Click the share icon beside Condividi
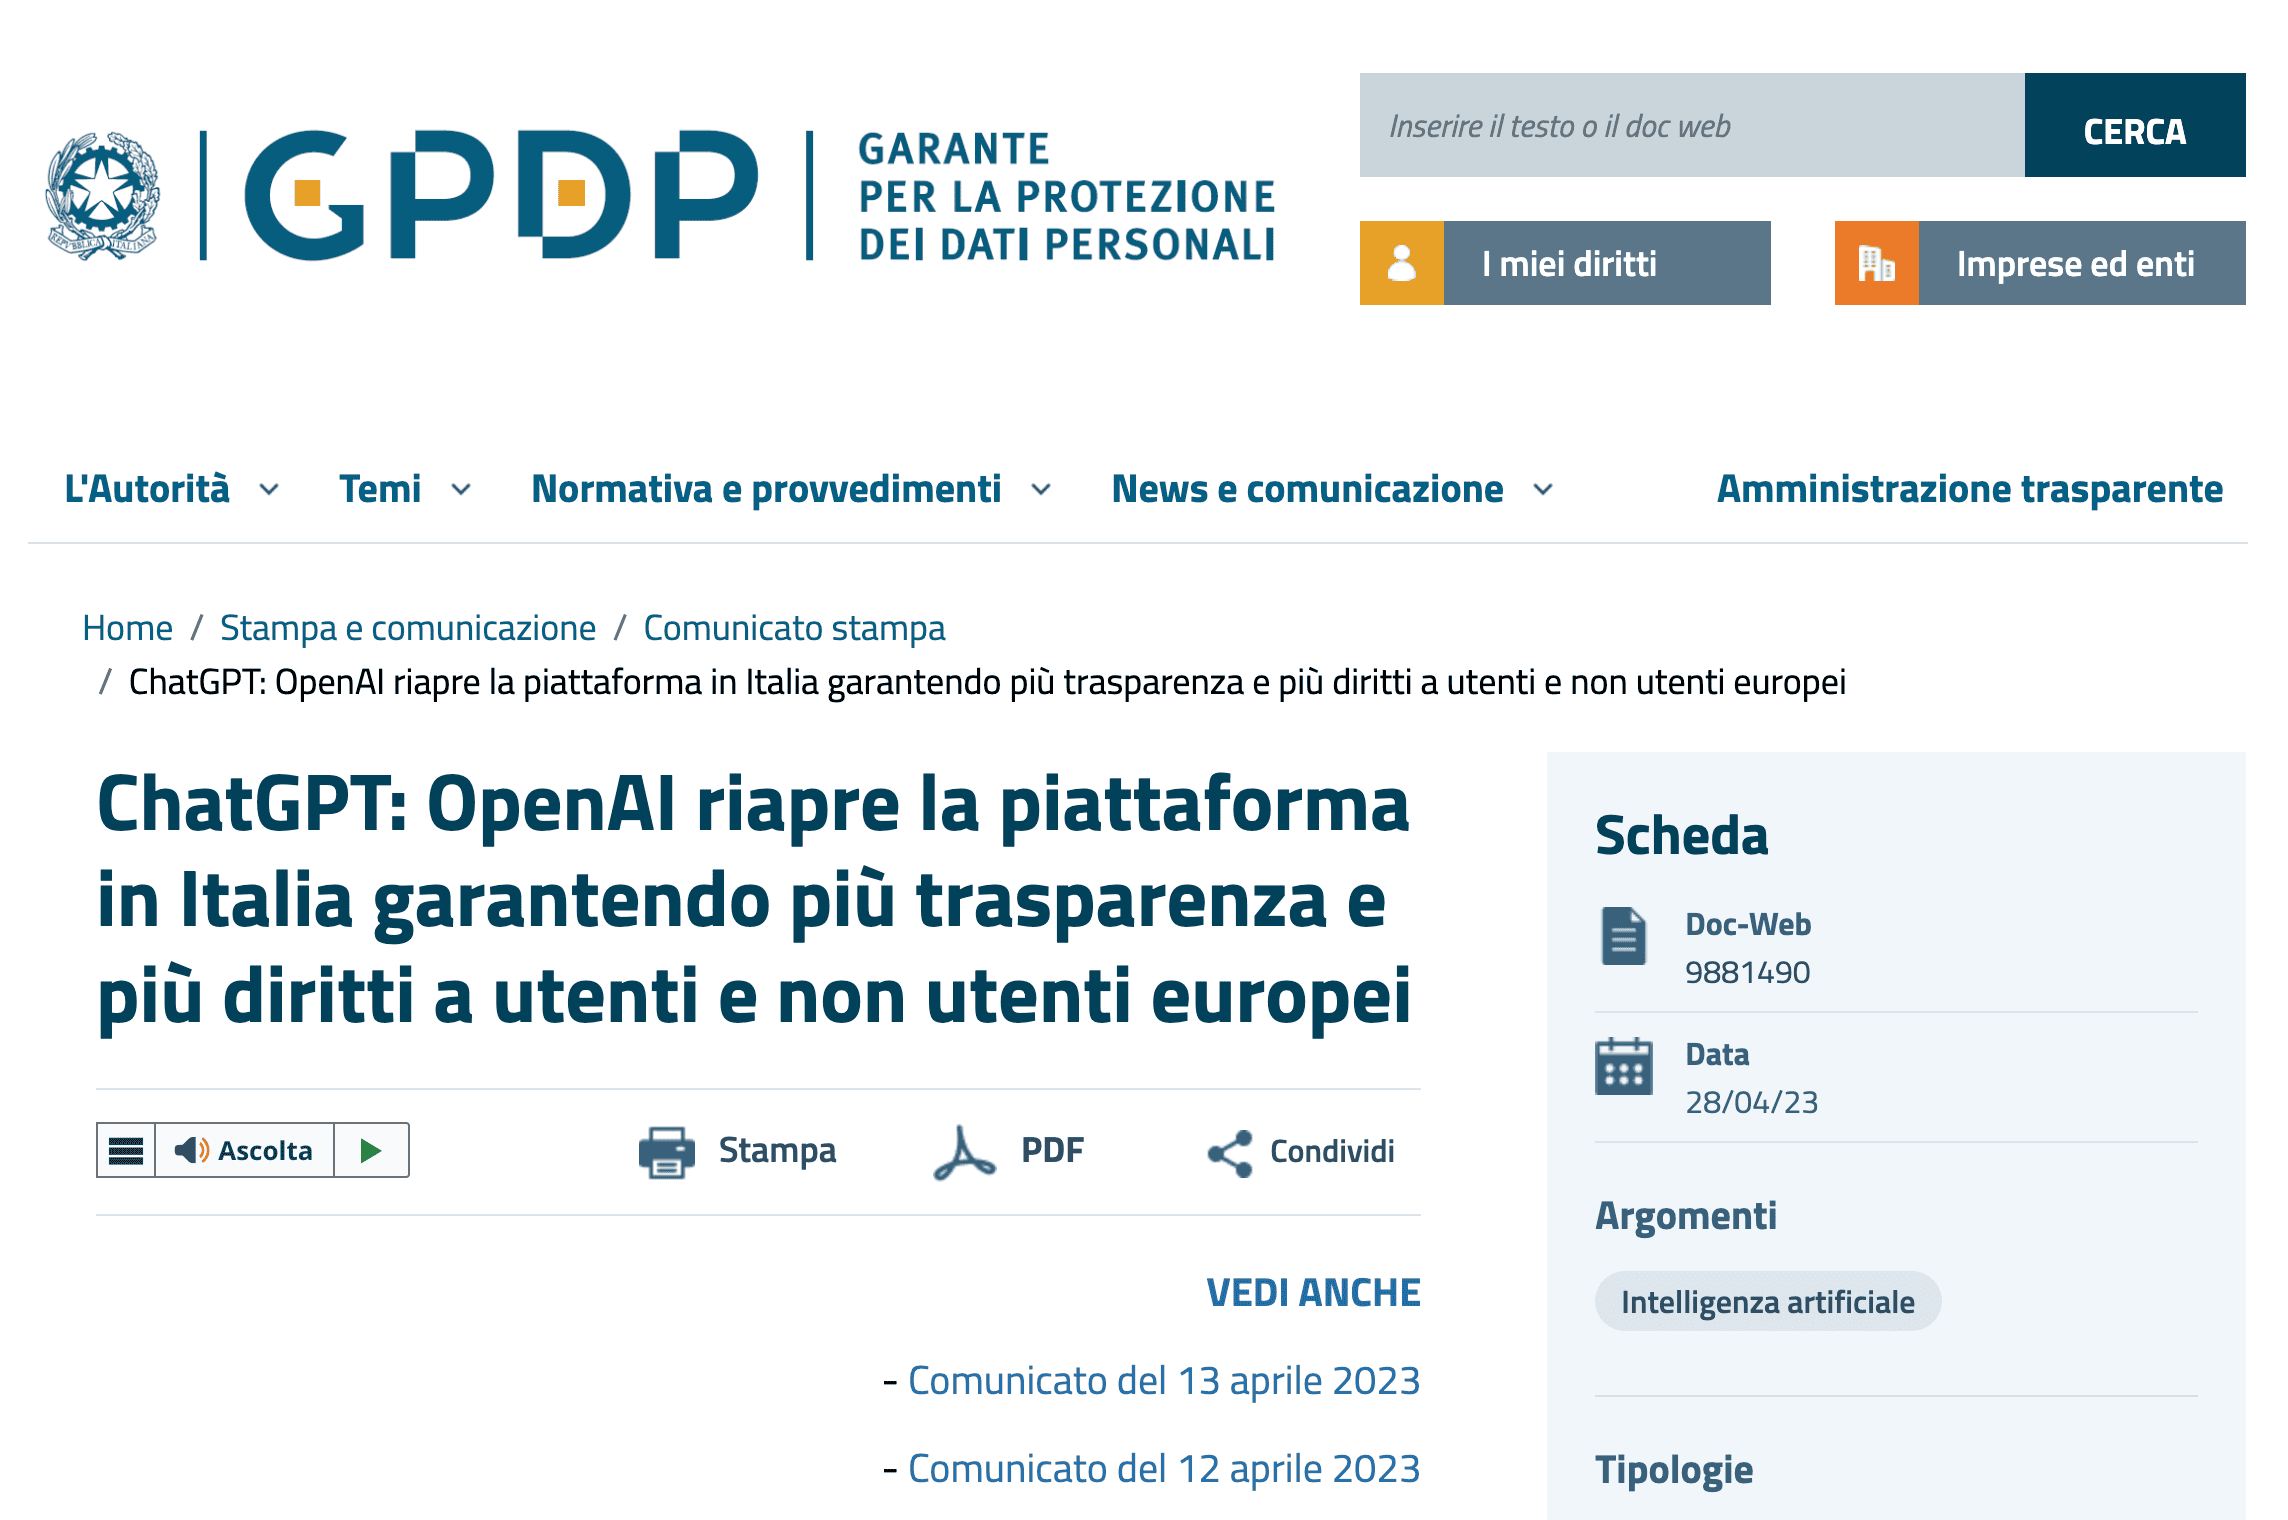This screenshot has width=2288, height=1520. click(1230, 1153)
